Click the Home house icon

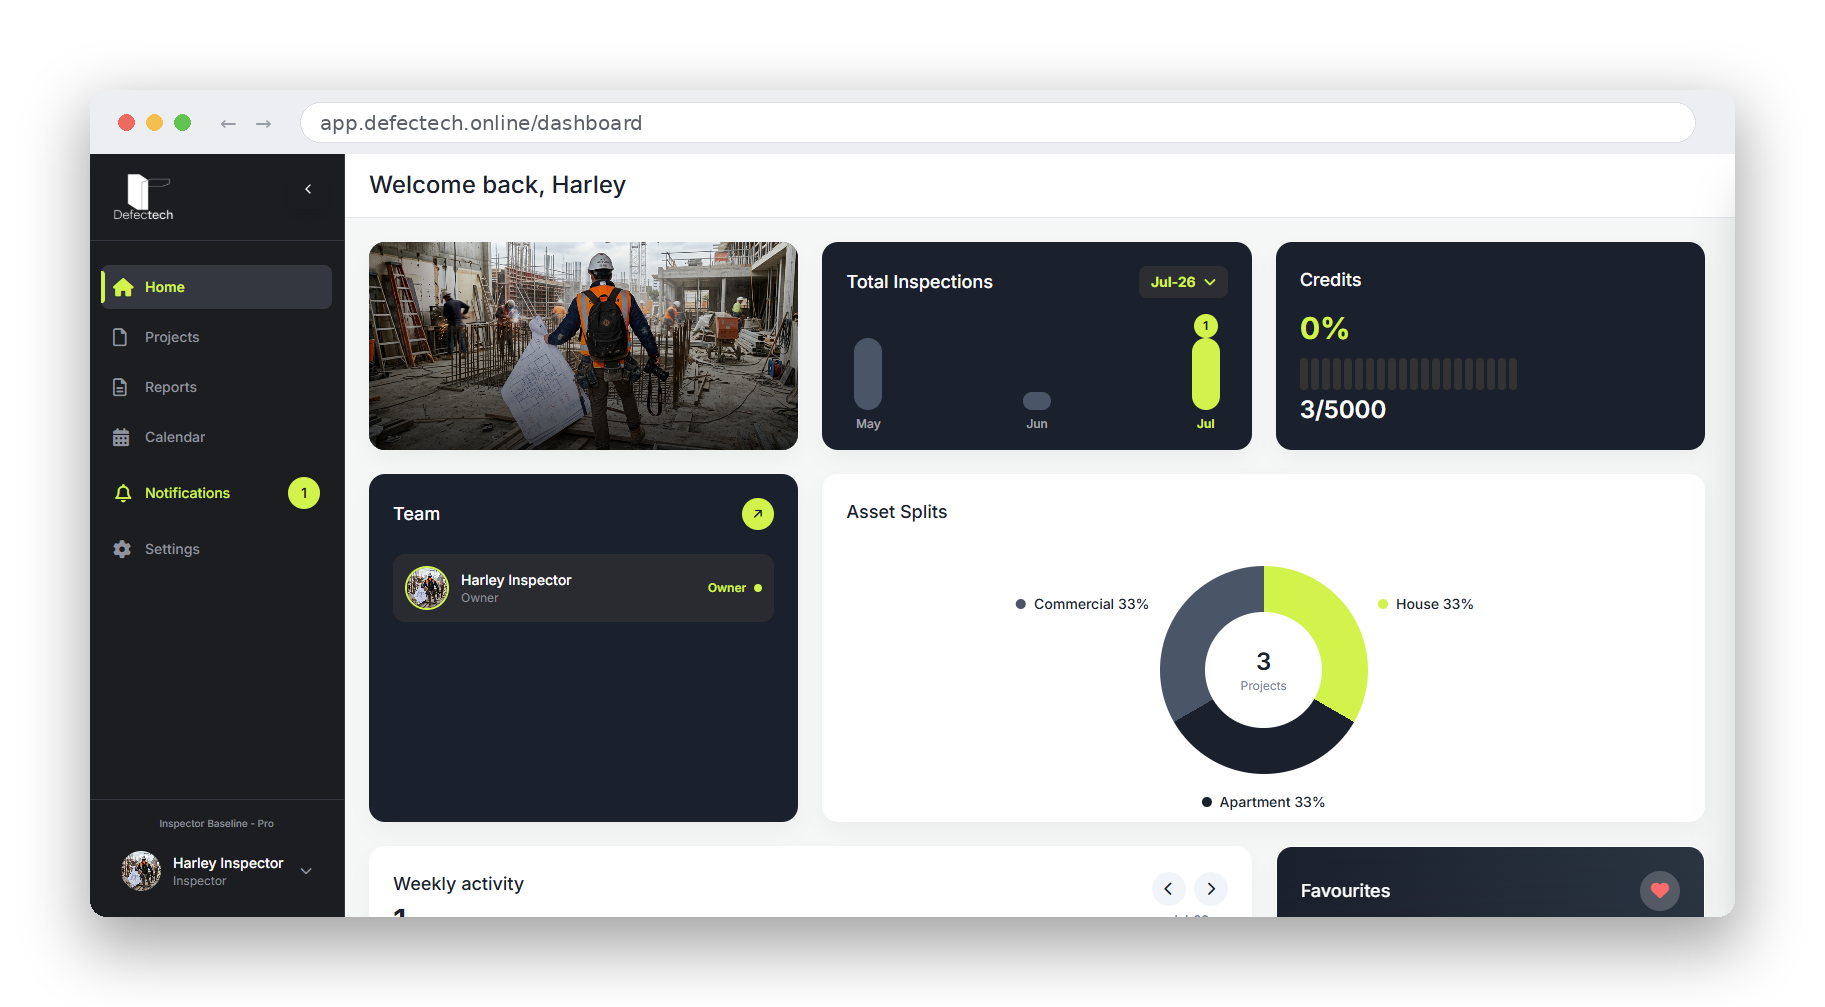click(x=123, y=287)
